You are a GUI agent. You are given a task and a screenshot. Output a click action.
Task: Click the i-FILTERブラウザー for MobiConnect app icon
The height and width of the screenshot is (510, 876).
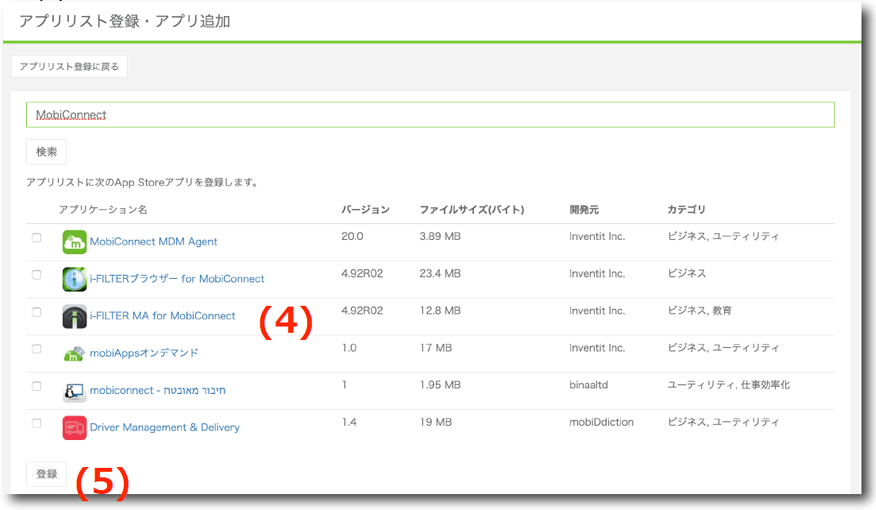point(74,279)
